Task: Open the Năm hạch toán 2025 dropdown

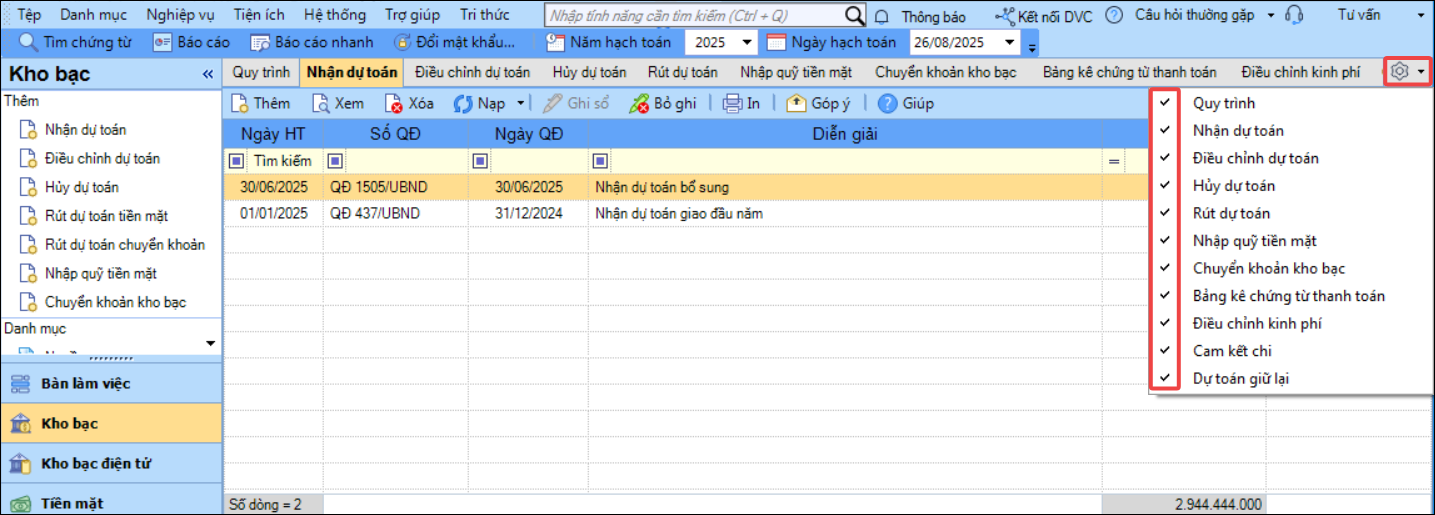Action: [x=747, y=42]
